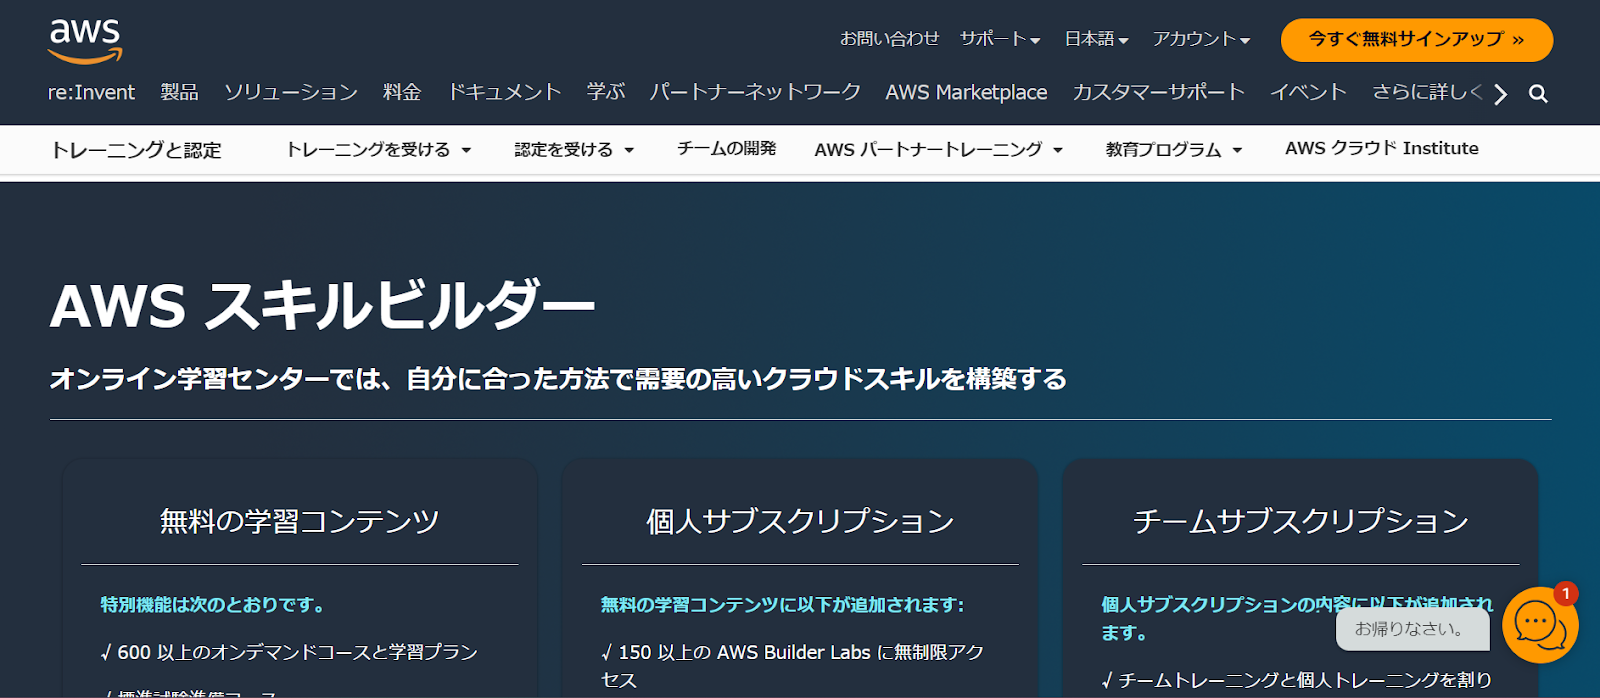
Task: Click 今すぐ無料サインアップ button
Action: (x=1416, y=40)
